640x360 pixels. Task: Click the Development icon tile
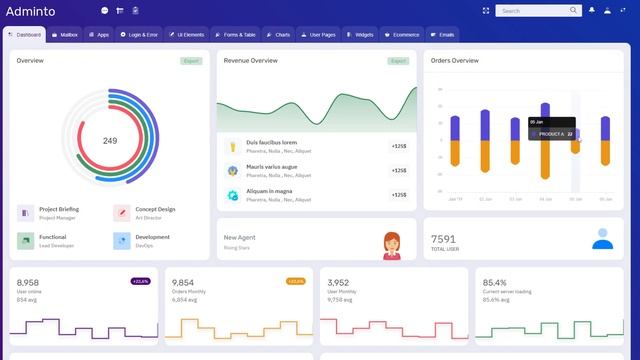pos(122,241)
